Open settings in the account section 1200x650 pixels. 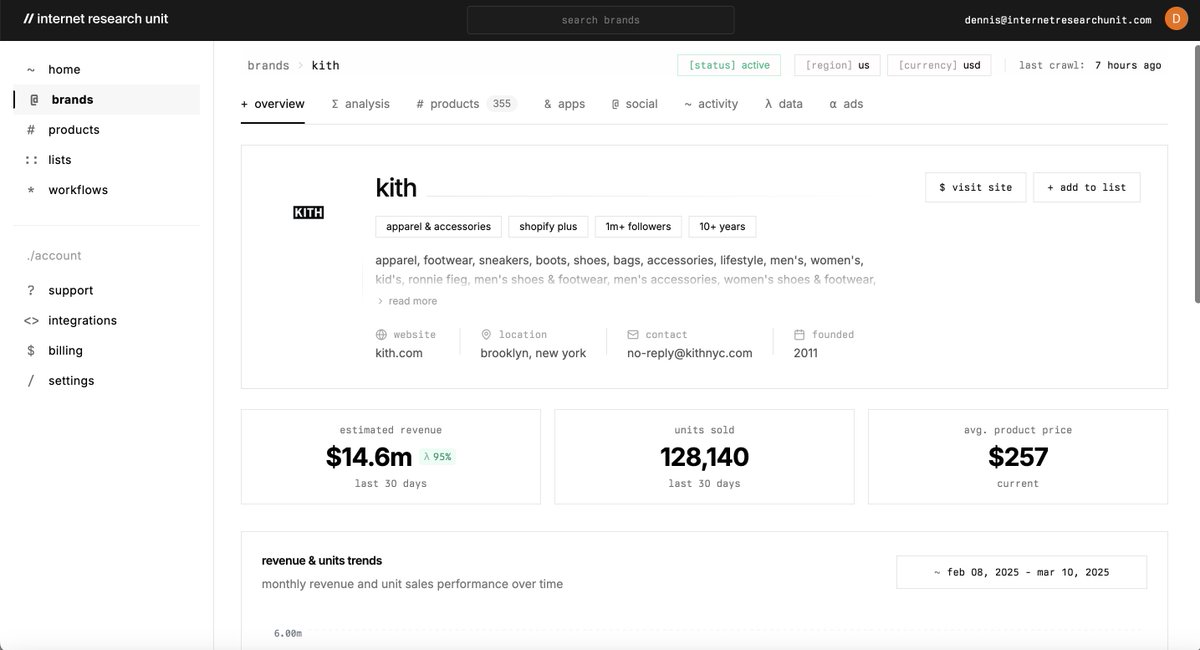tap(106, 381)
